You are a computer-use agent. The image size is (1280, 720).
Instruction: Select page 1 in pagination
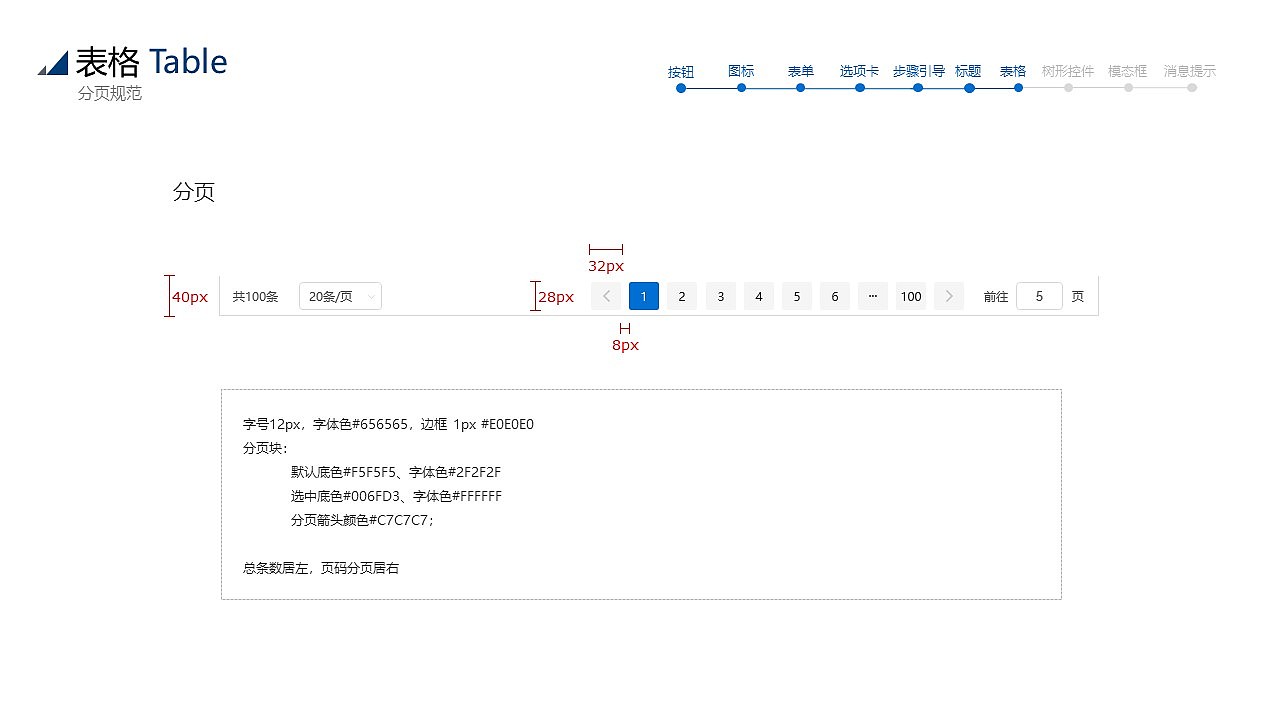coord(644,296)
